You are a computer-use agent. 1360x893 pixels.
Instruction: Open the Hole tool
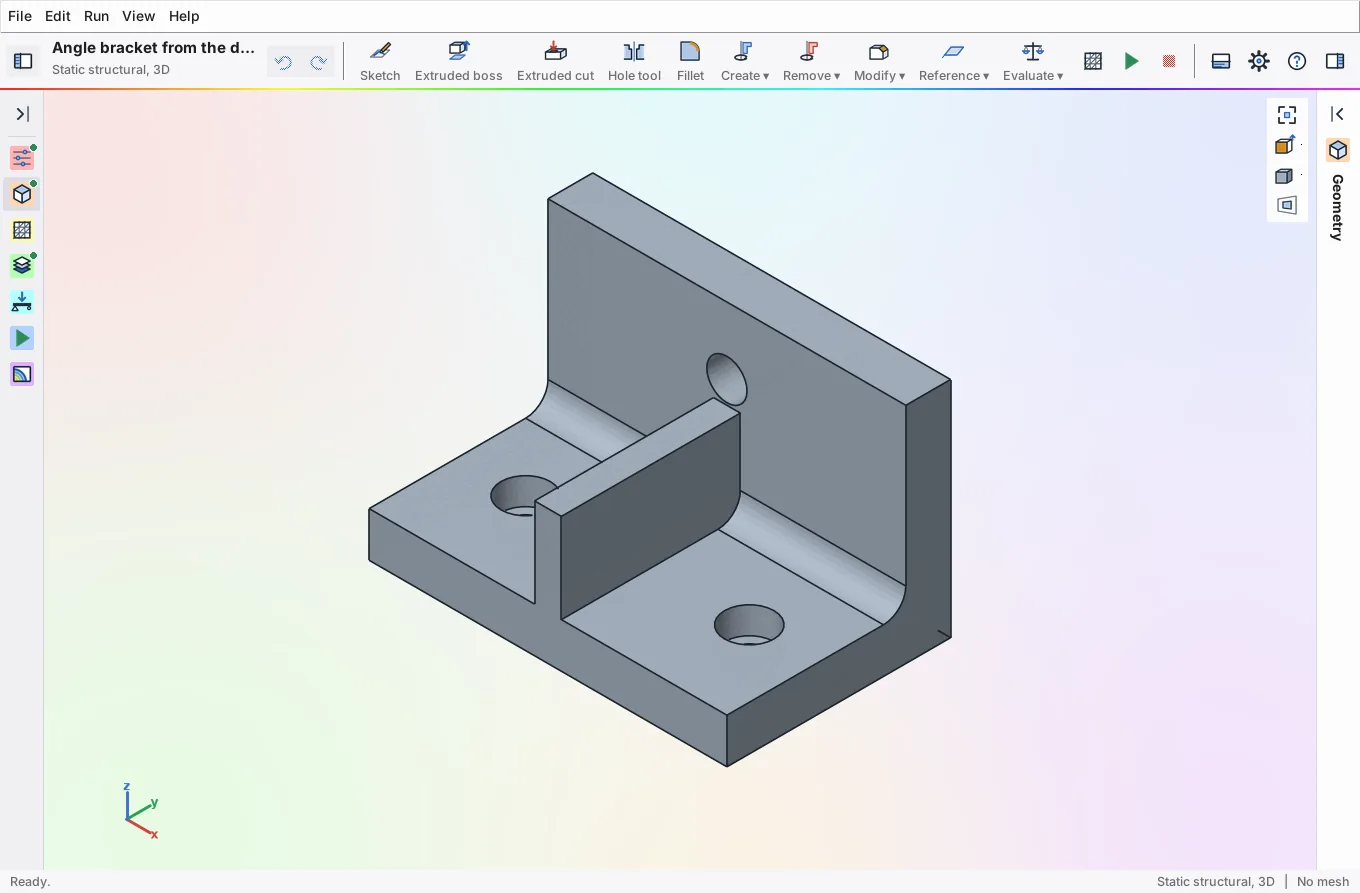[x=634, y=61]
